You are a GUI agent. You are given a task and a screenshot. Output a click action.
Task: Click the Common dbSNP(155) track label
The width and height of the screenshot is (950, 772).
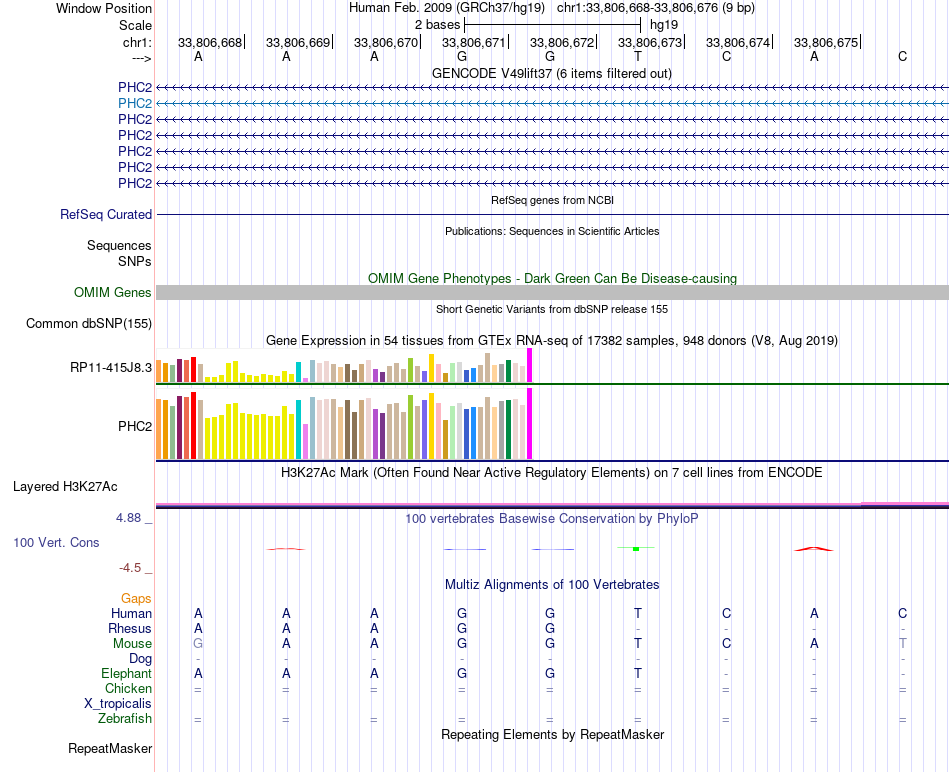click(89, 324)
